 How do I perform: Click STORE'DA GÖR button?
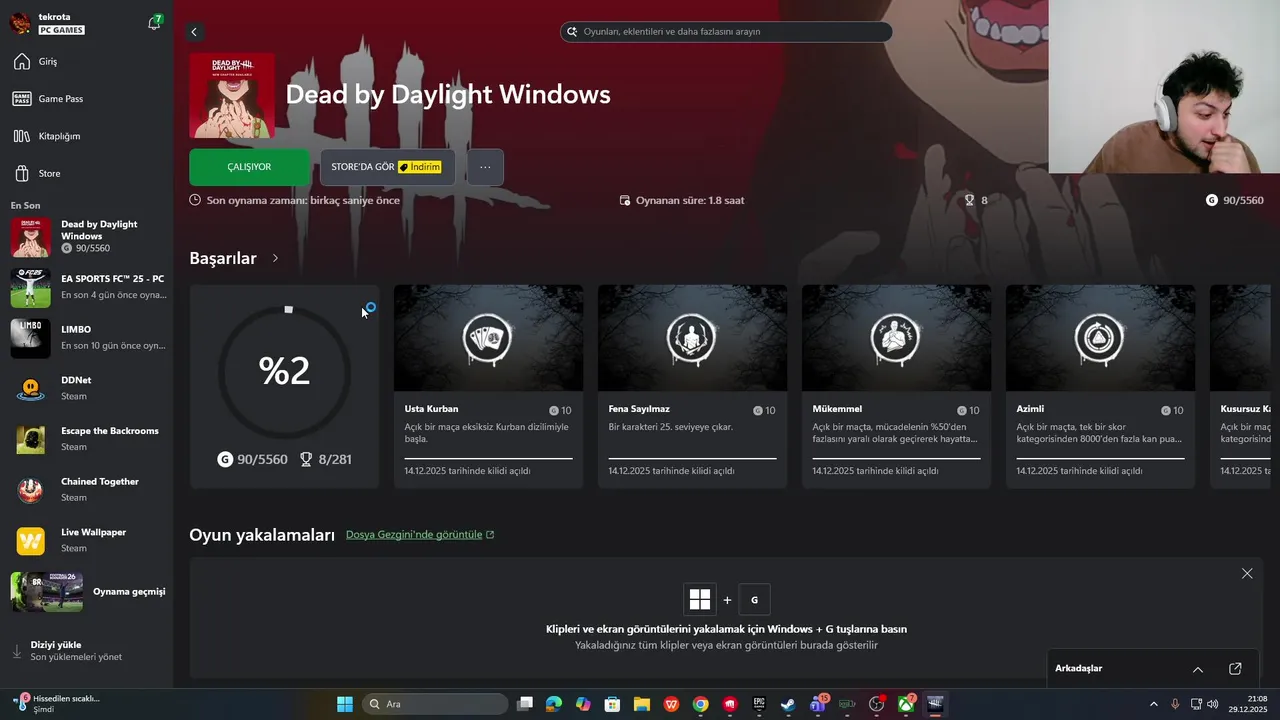[387, 167]
